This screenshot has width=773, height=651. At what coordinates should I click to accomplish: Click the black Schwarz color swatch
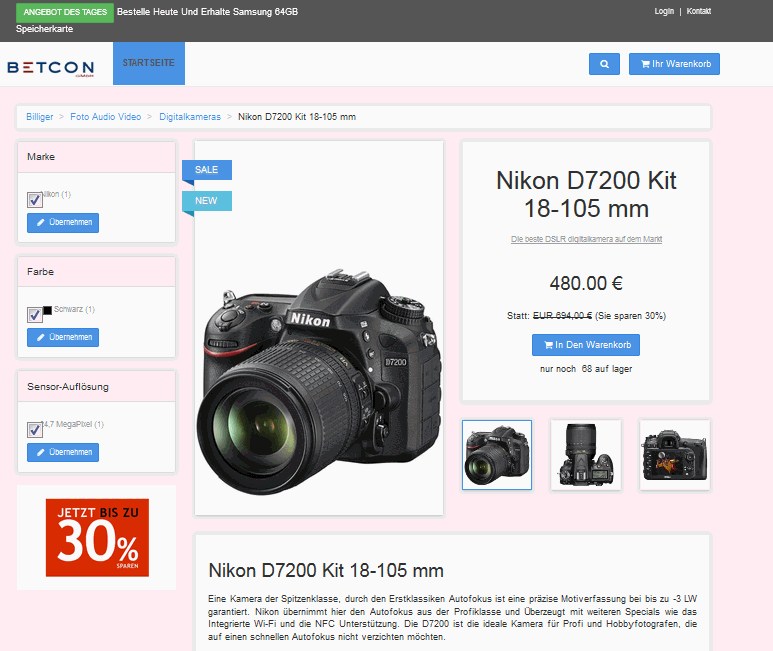(x=47, y=311)
